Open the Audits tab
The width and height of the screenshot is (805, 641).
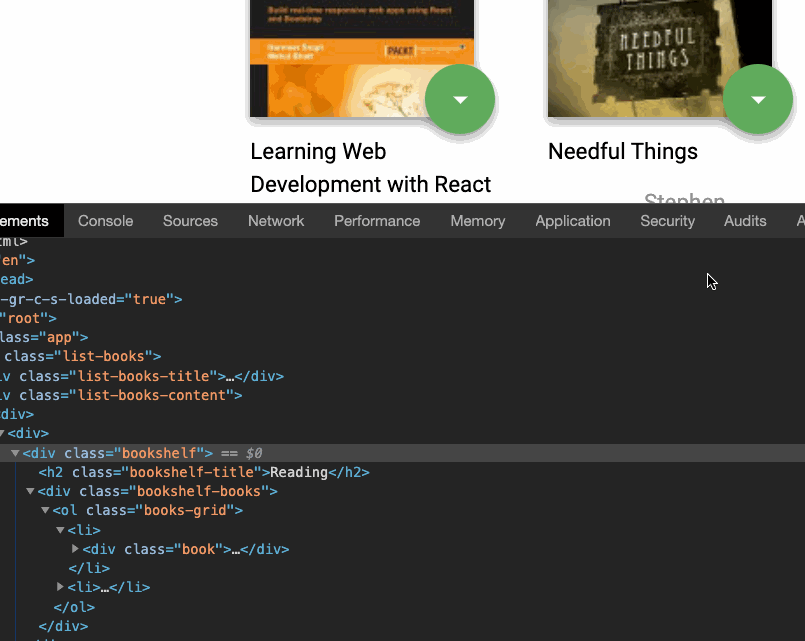[x=745, y=221]
